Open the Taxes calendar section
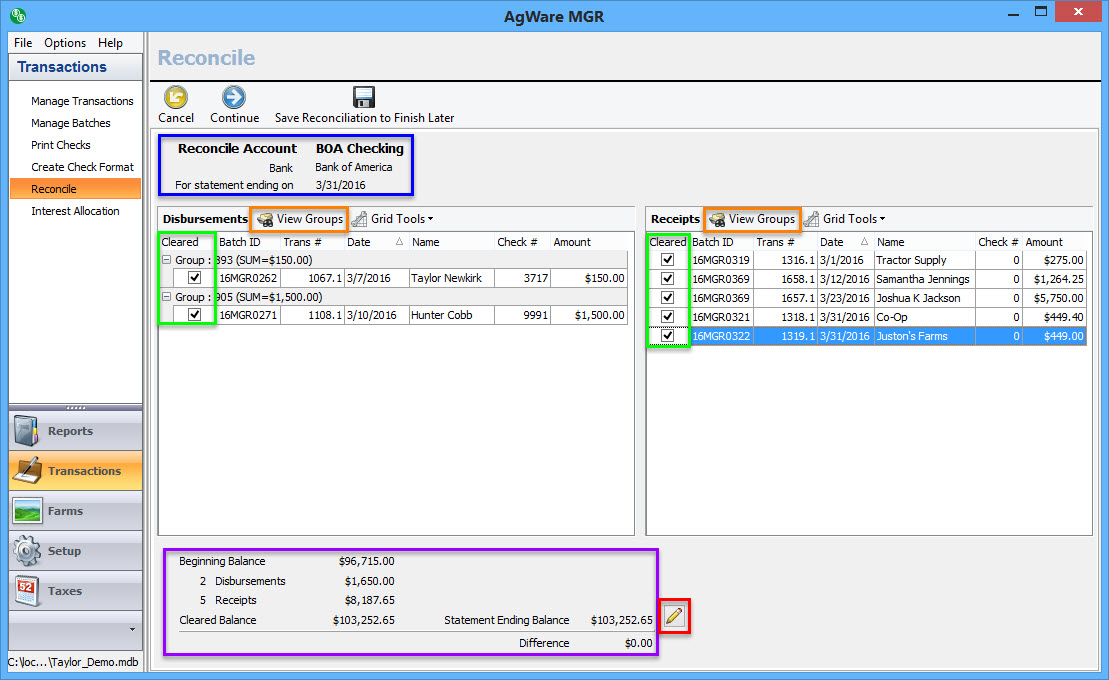 29,591
